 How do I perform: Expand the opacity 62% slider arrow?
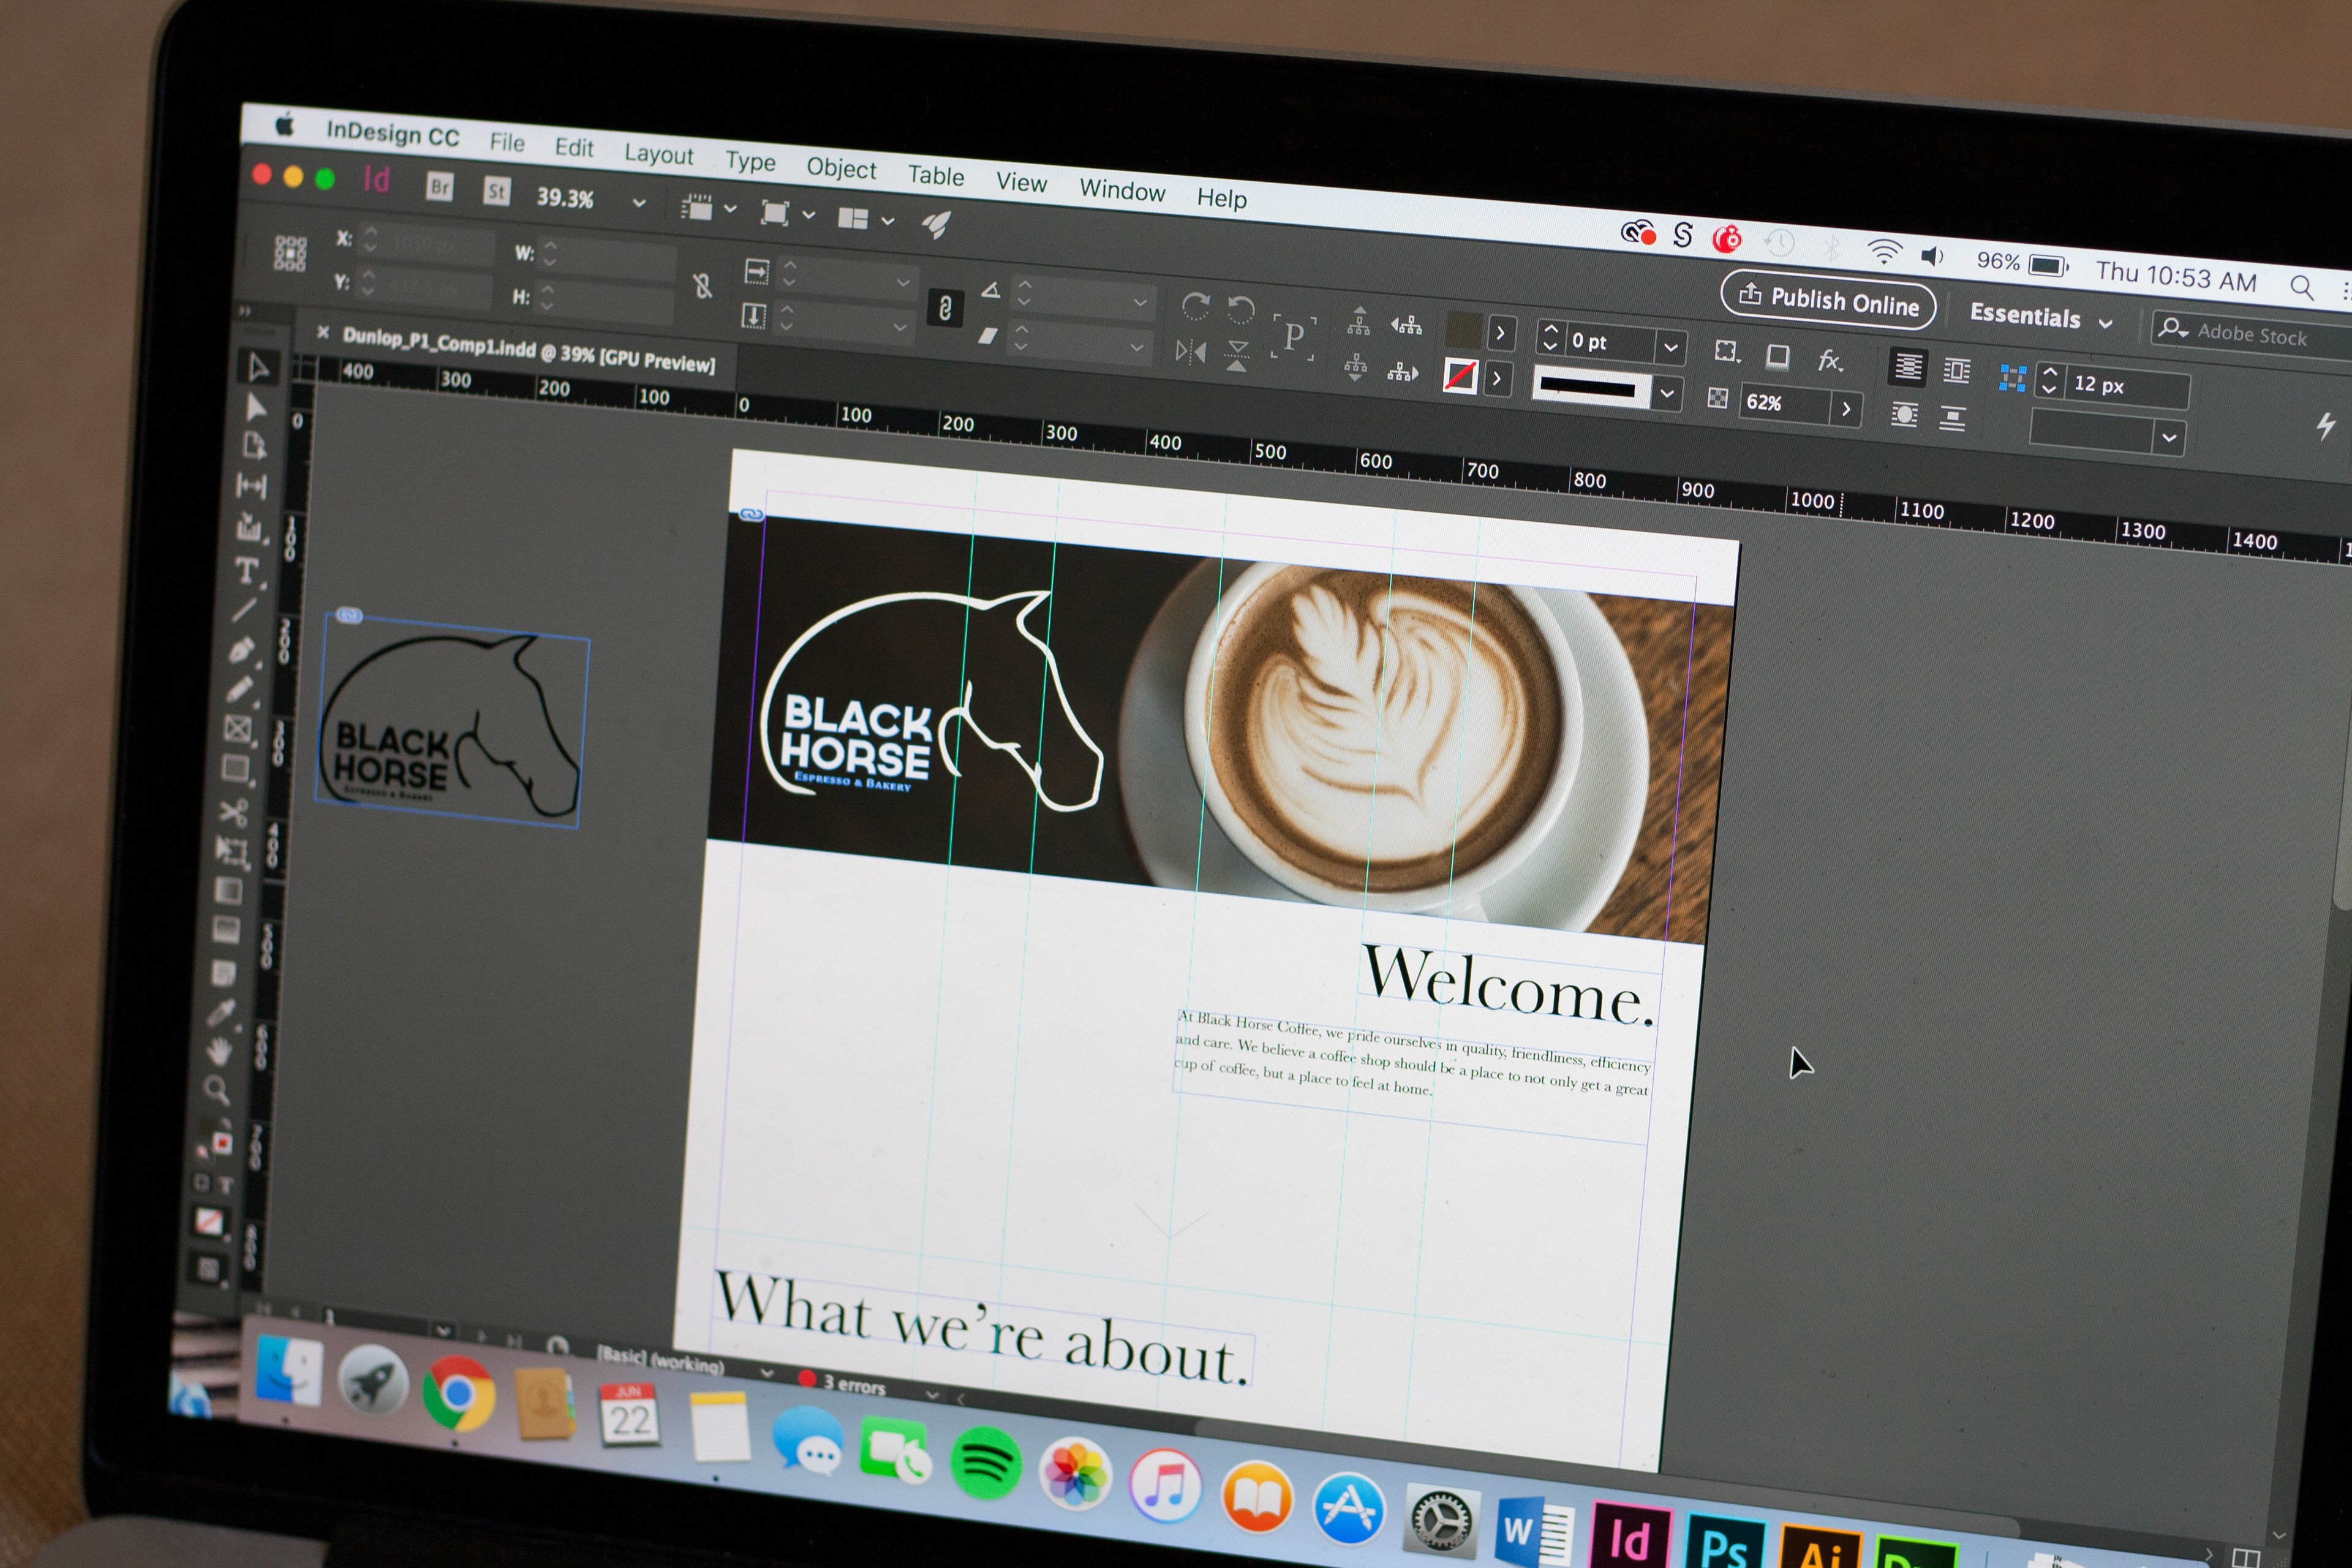(x=1846, y=408)
